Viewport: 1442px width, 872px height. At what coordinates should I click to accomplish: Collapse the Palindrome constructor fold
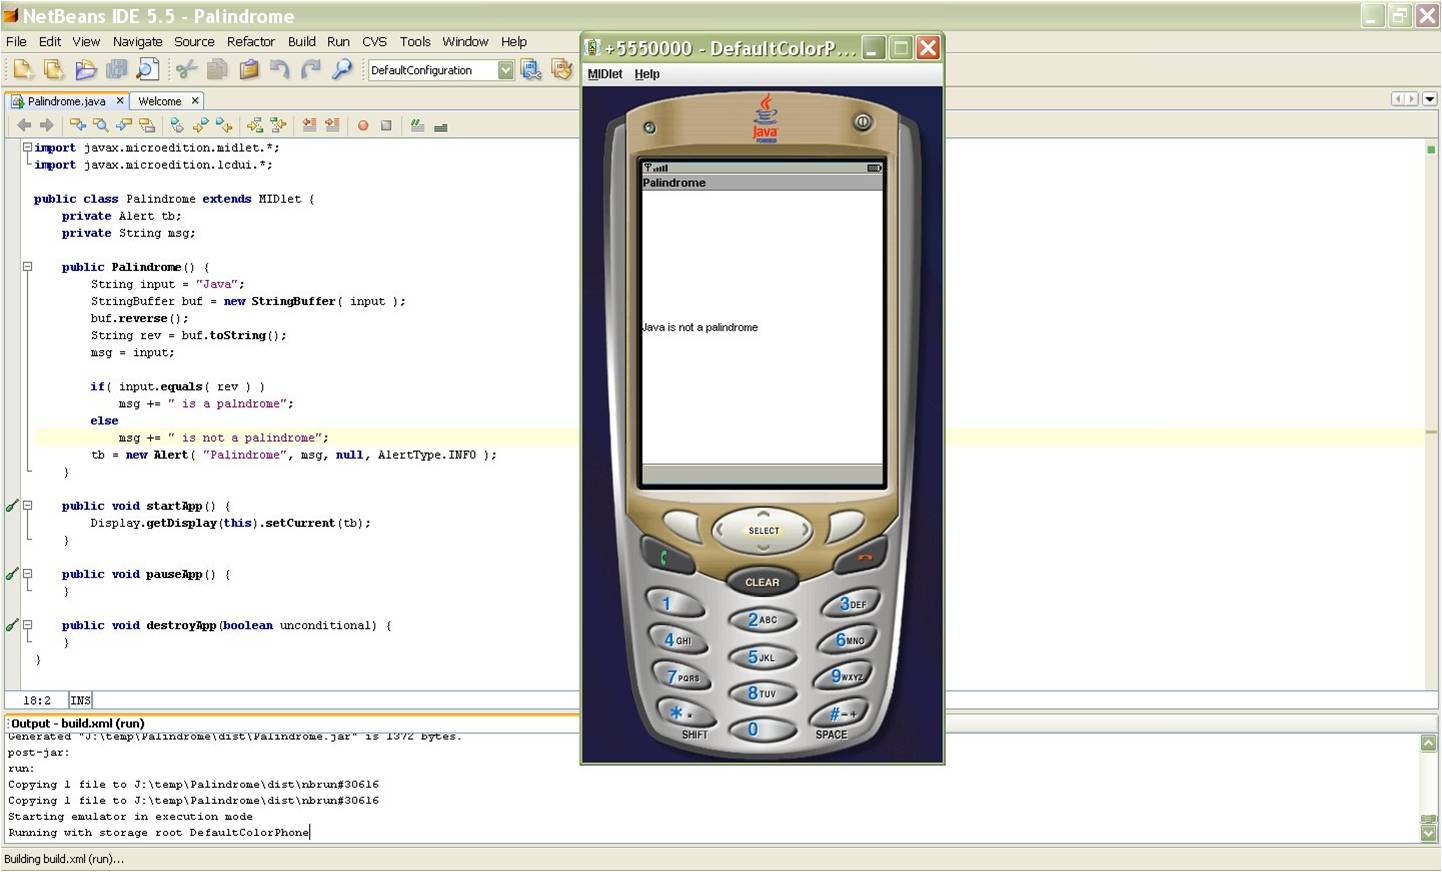pos(28,267)
